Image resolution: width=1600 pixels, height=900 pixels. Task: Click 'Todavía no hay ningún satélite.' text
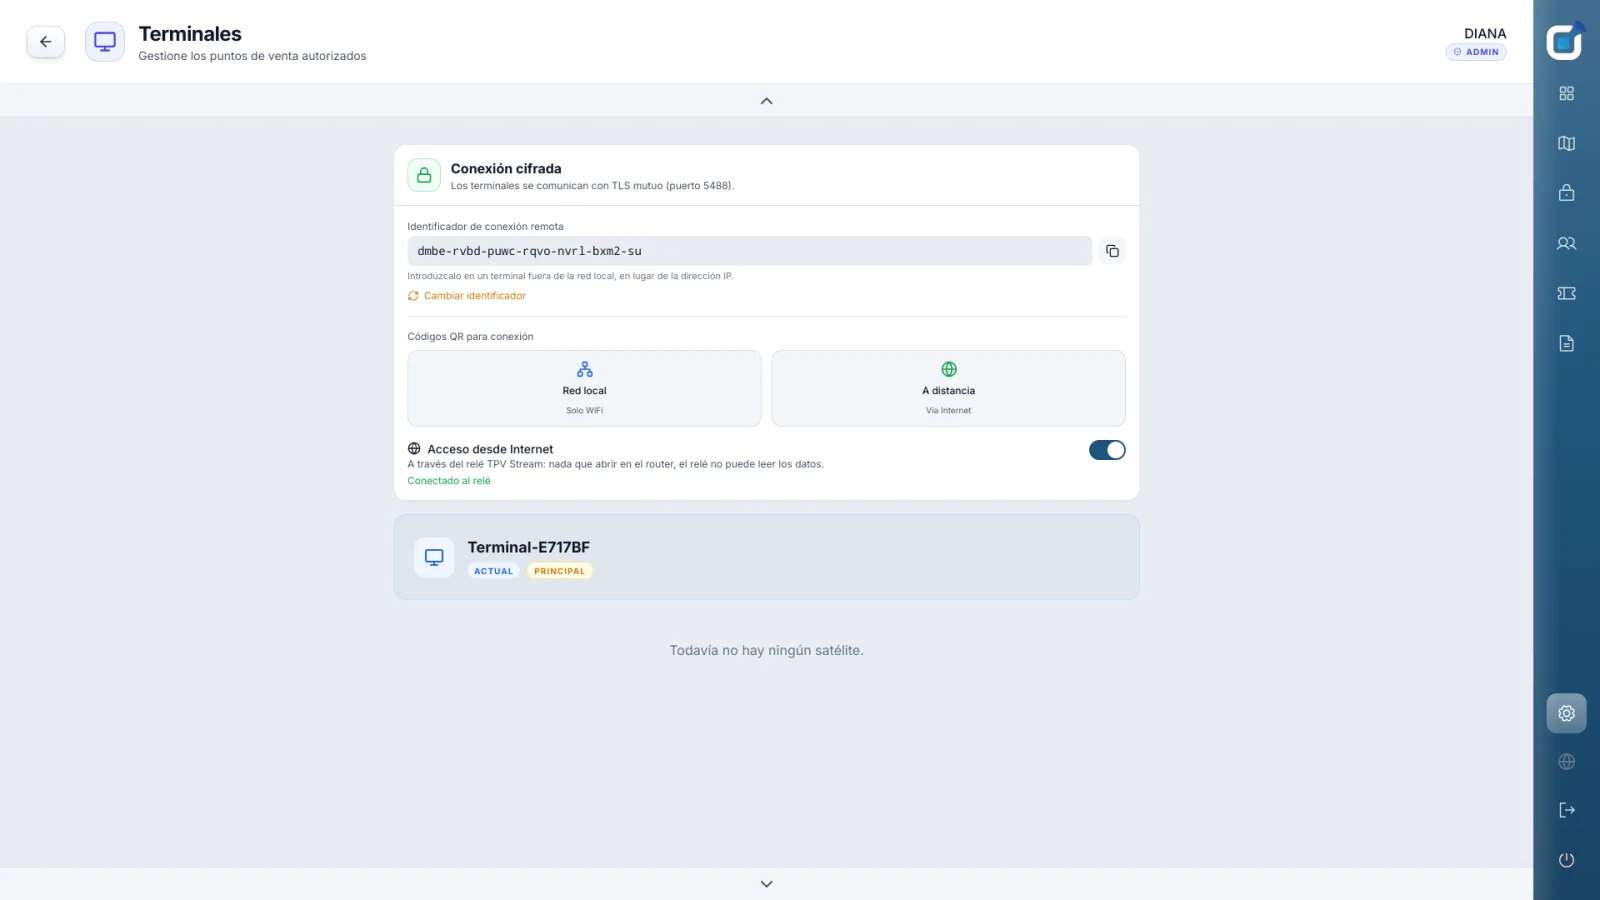(x=766, y=650)
